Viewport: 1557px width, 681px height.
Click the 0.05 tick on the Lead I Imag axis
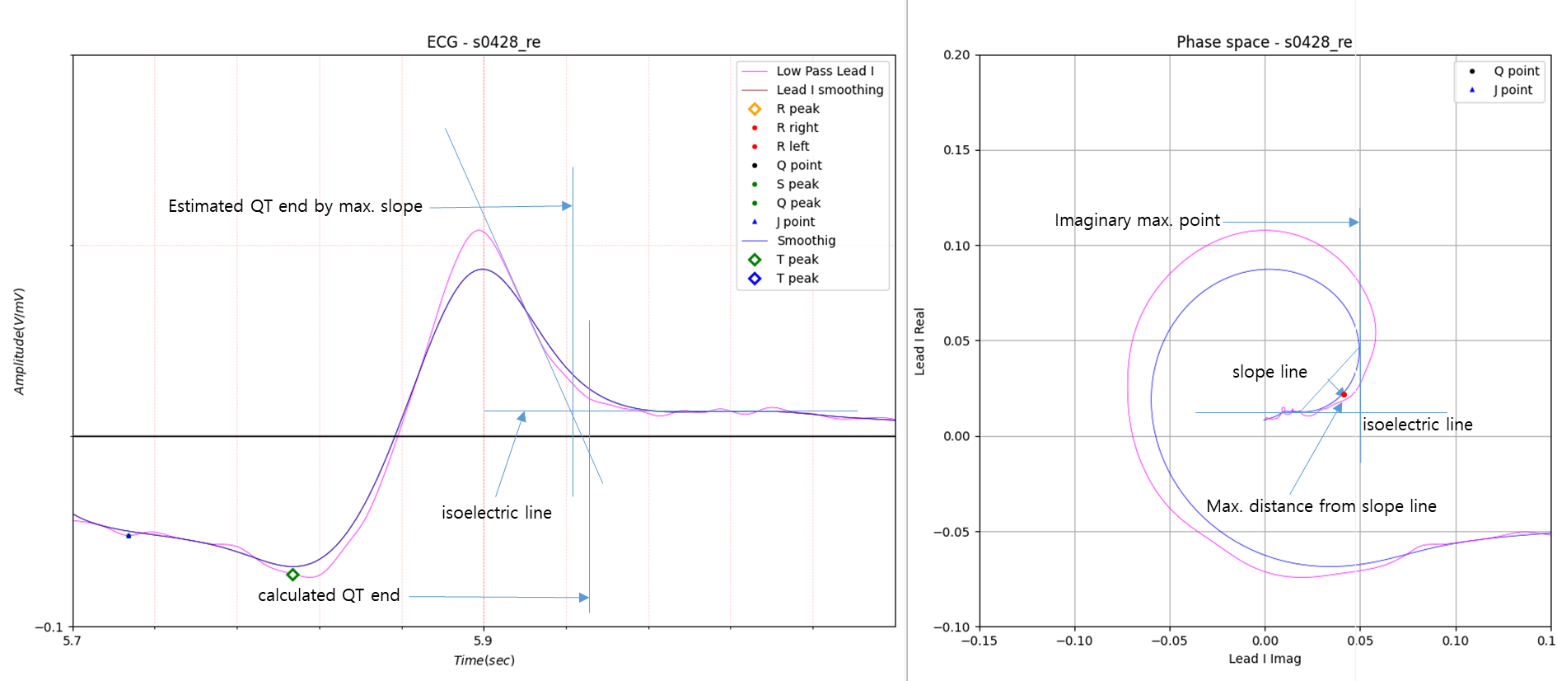(x=1359, y=641)
